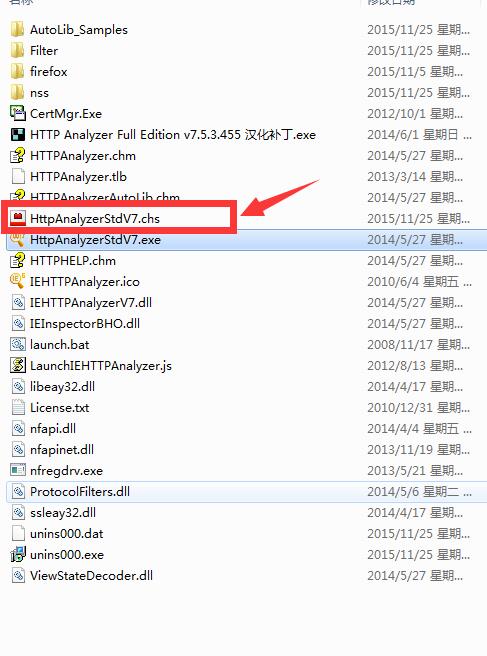487x656 pixels.
Task: Select the firefox folder name
Action: [49, 72]
